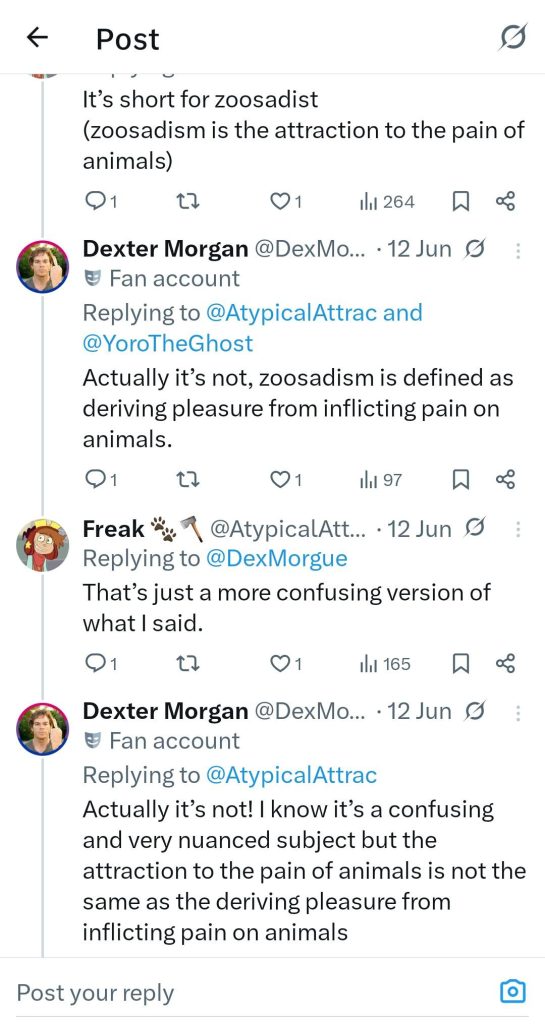
Task: Open the @DexMorgue mention link
Action: pos(276,559)
